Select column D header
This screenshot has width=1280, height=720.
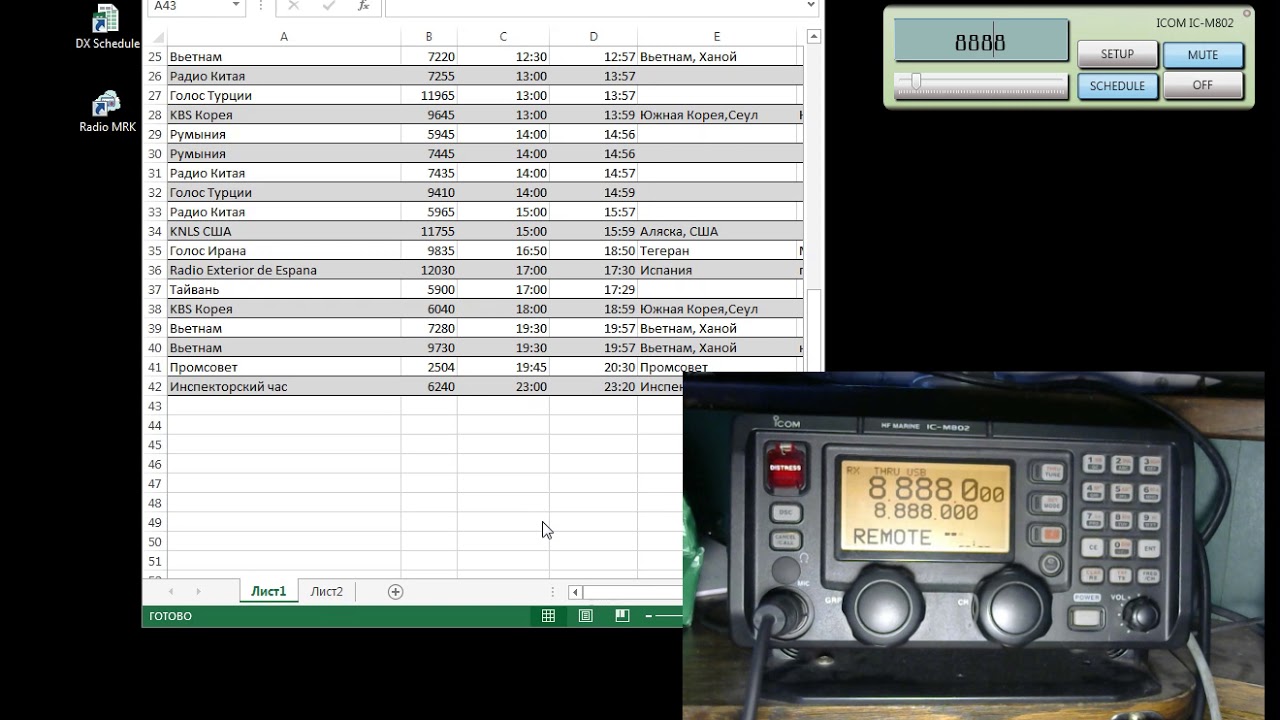pyautogui.click(x=593, y=37)
